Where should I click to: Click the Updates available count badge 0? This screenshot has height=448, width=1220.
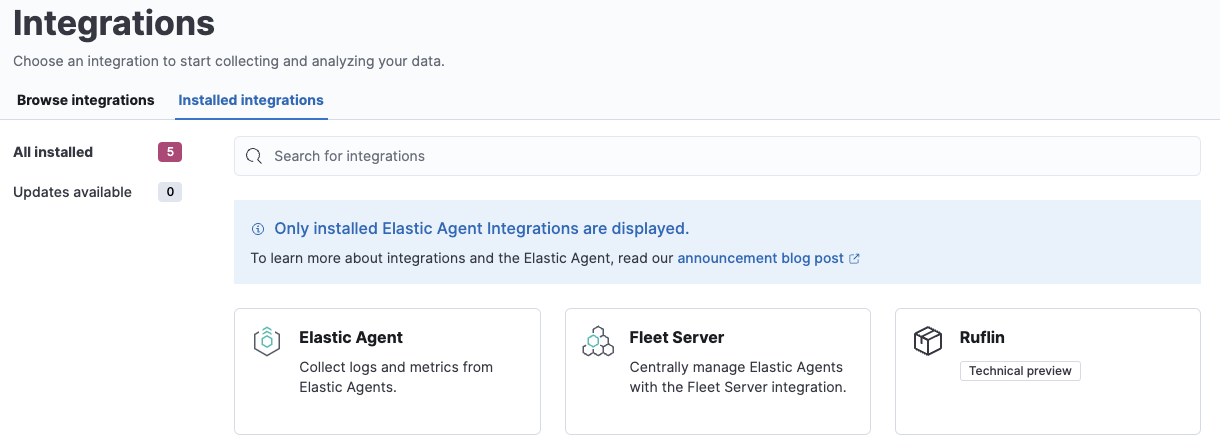[x=170, y=192]
